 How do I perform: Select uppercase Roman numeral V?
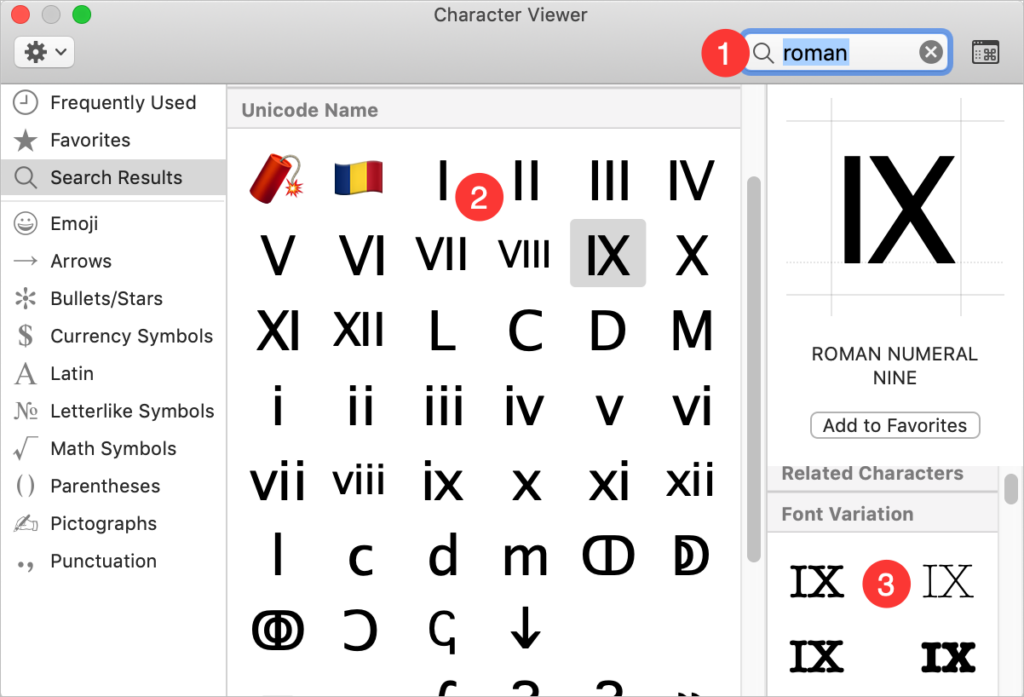[278, 255]
